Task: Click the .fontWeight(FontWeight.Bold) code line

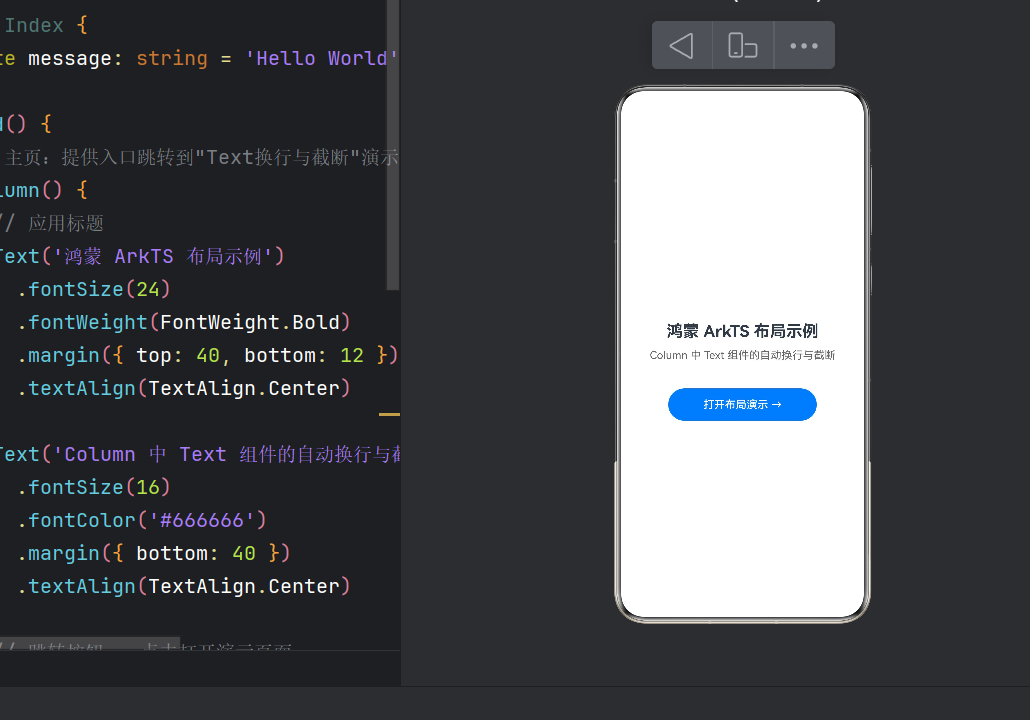Action: pos(184,322)
